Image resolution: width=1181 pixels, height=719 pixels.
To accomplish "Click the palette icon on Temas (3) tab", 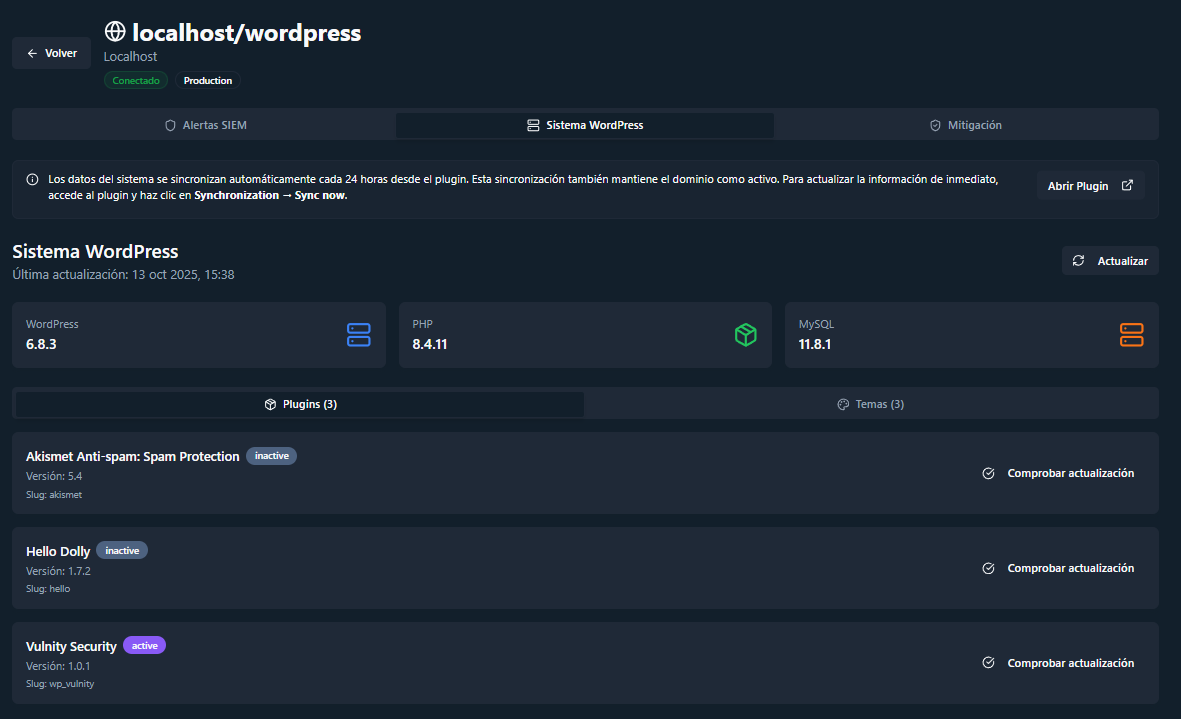I will pyautogui.click(x=843, y=404).
